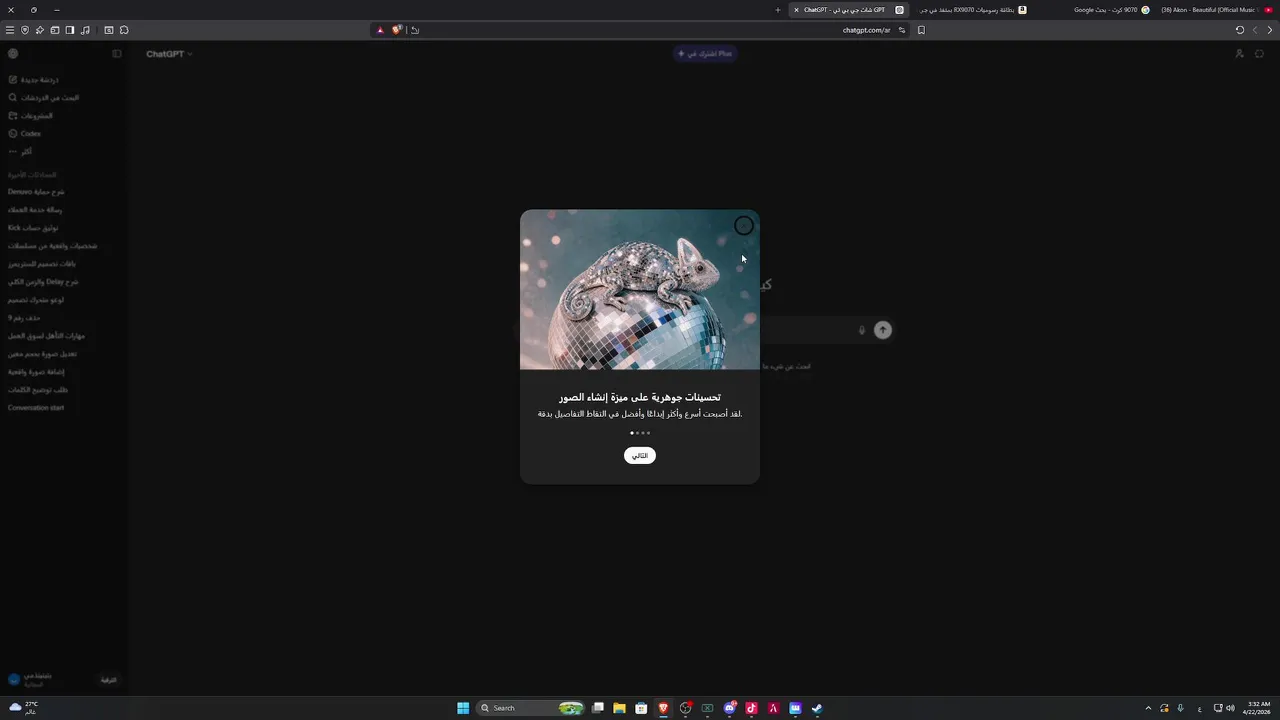This screenshot has width=1280, height=720.
Task: Open File Explorer from the taskbar
Action: (x=619, y=708)
